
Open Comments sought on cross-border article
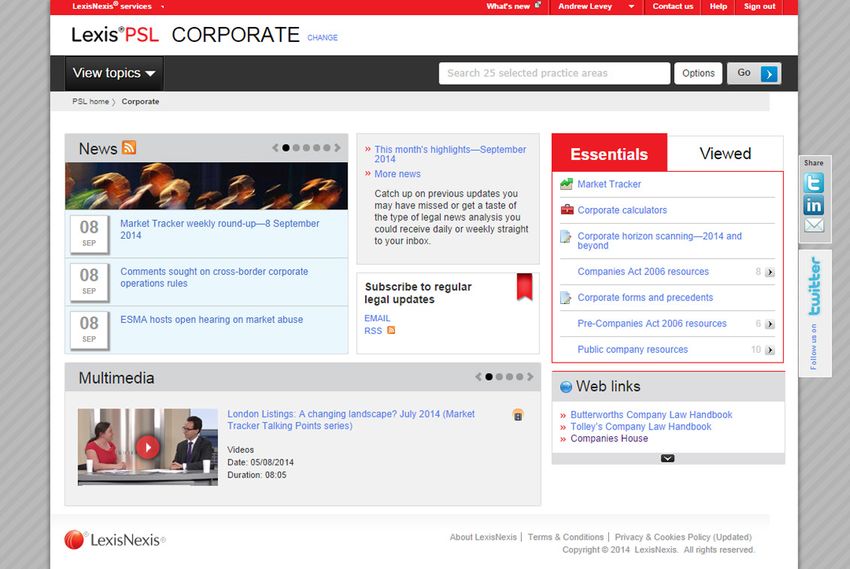214,277
